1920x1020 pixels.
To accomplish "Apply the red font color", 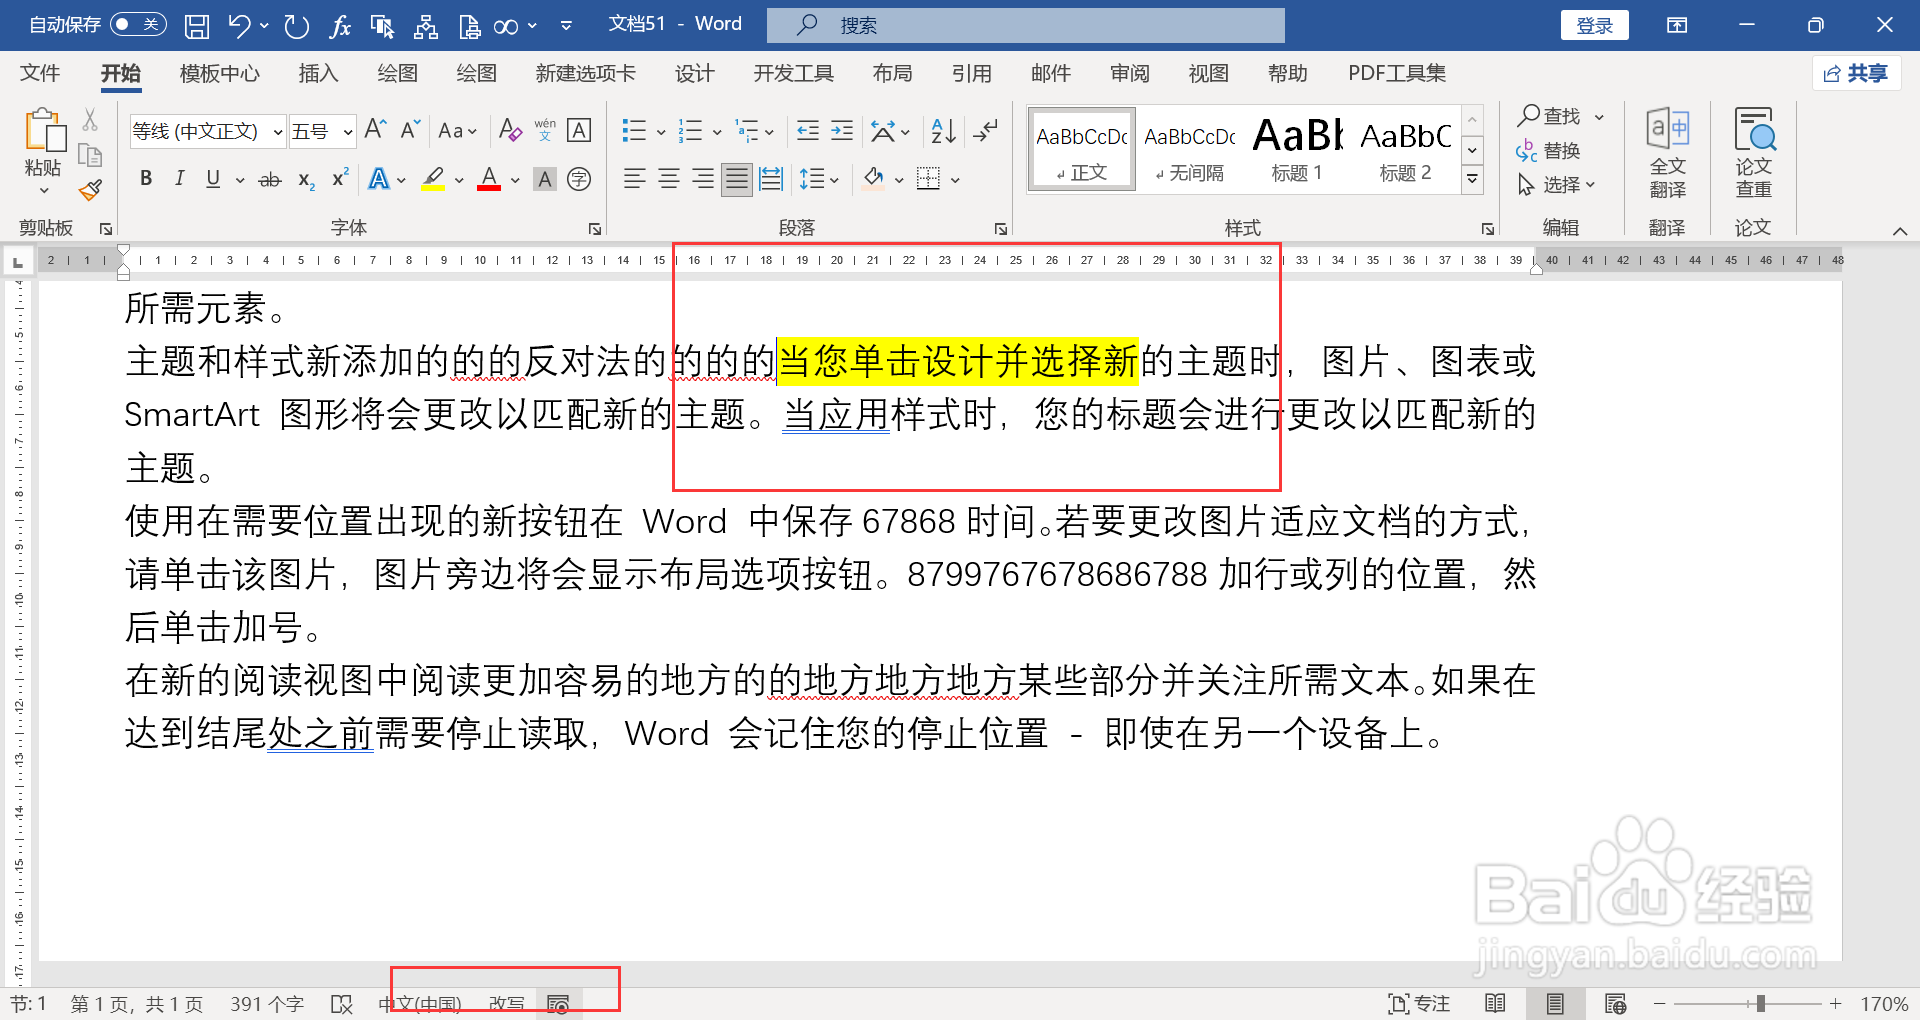I will 489,180.
